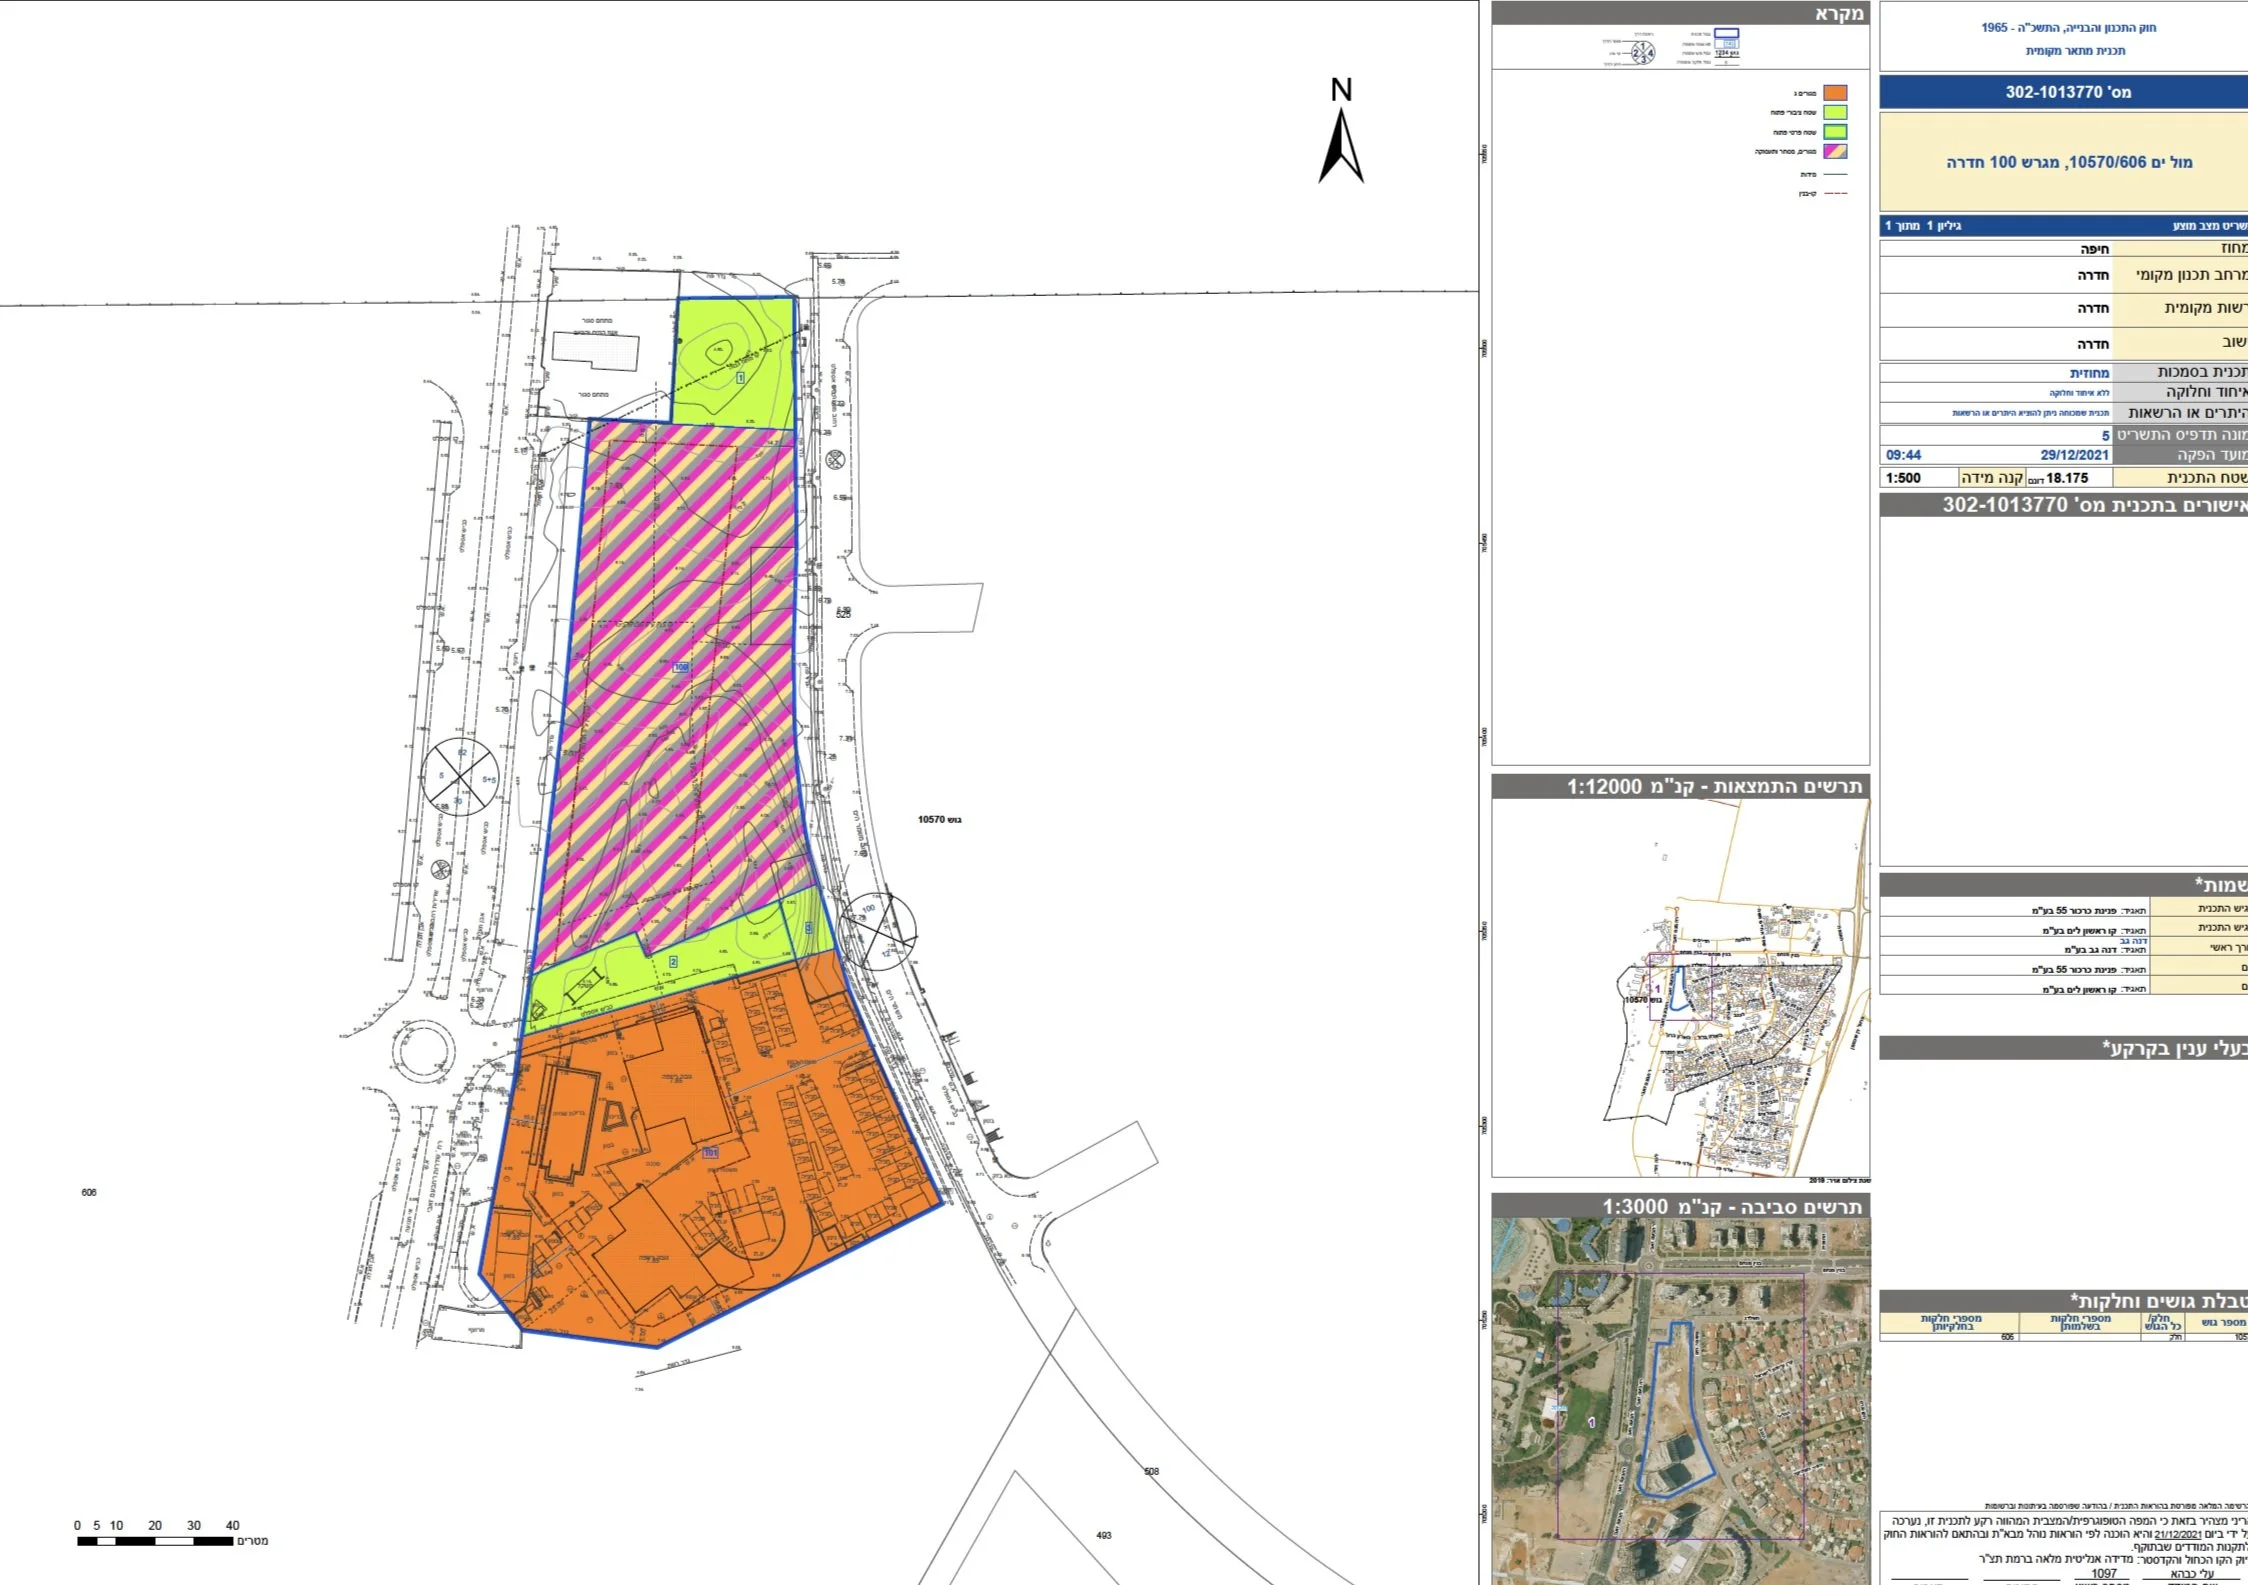This screenshot has width=2248, height=1585.
Task: Click the numbered circle symbol in legend
Action: pyautogui.click(x=1643, y=52)
